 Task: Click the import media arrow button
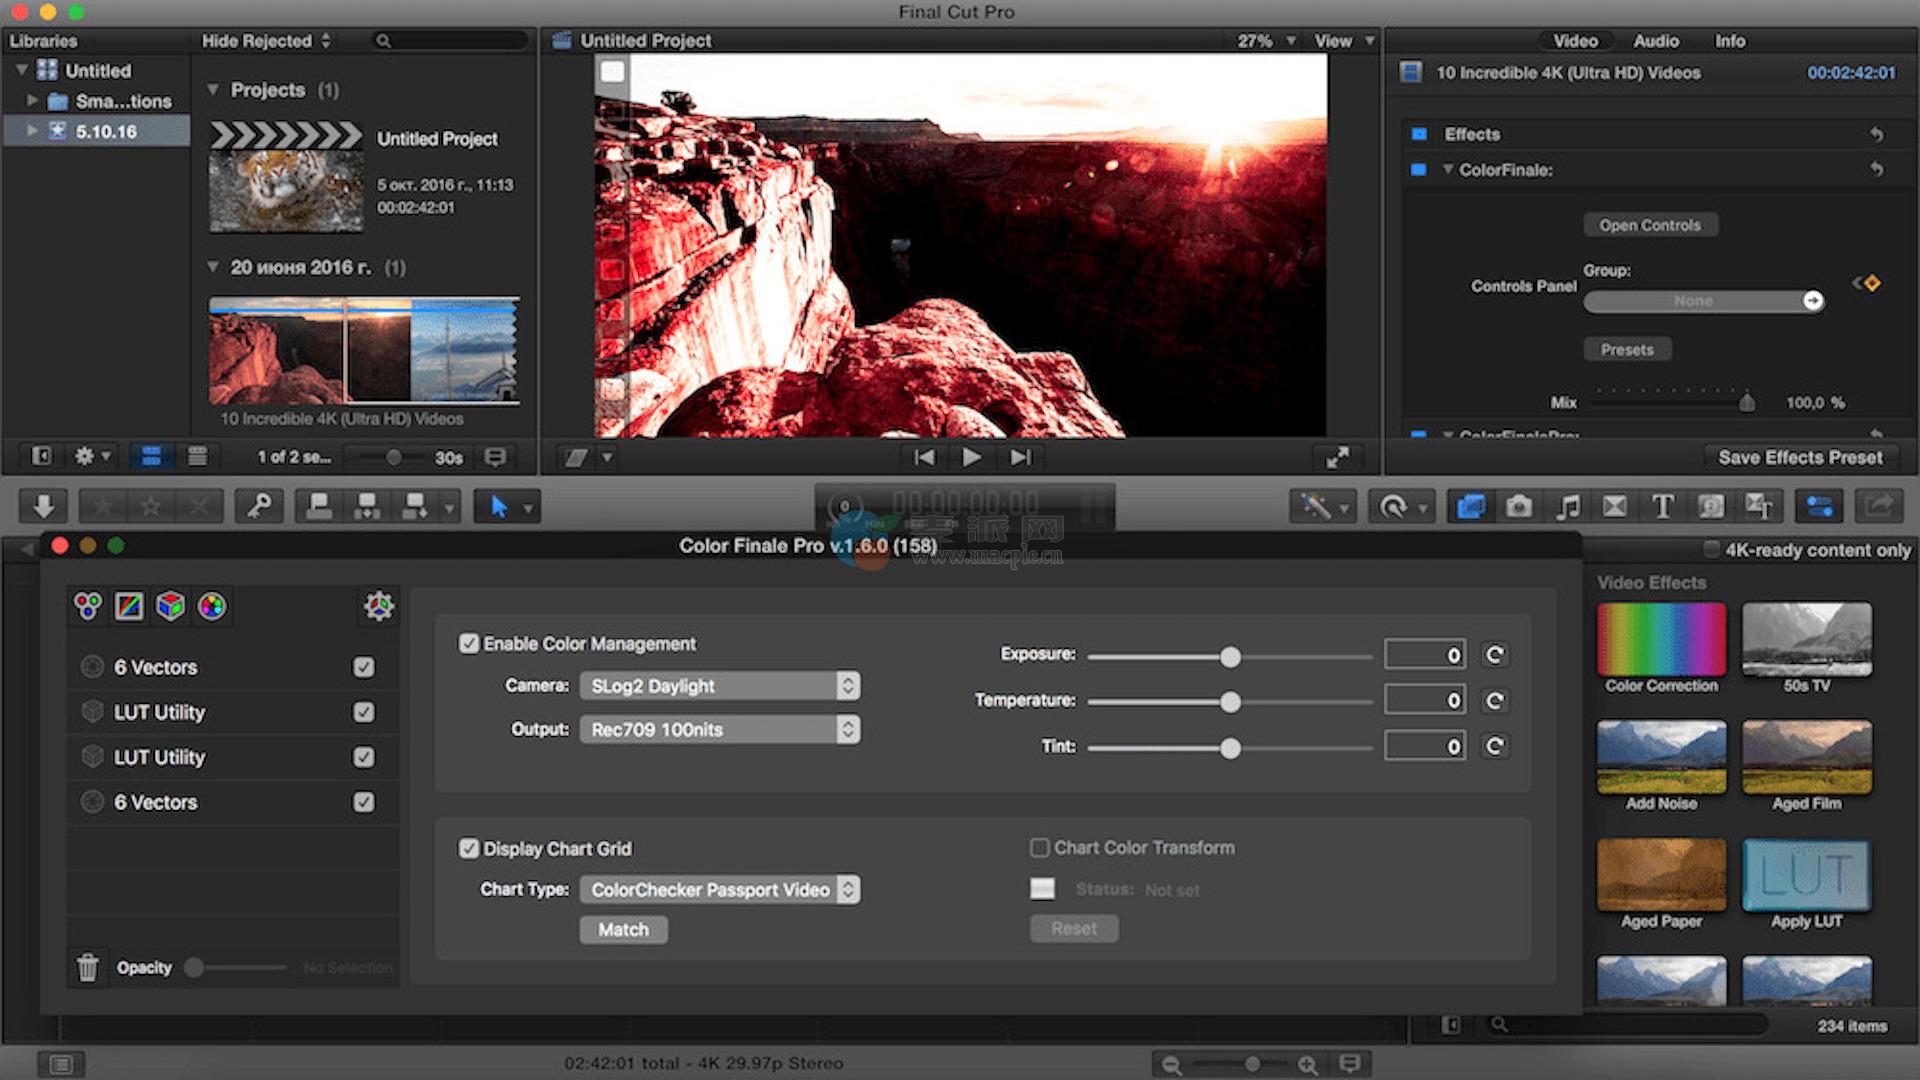[43, 507]
